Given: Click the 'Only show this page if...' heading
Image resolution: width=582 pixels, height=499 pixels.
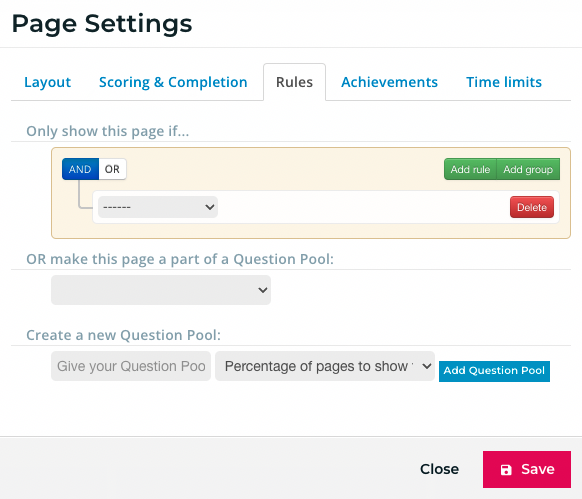Looking at the screenshot, I should click(x=108, y=131).
